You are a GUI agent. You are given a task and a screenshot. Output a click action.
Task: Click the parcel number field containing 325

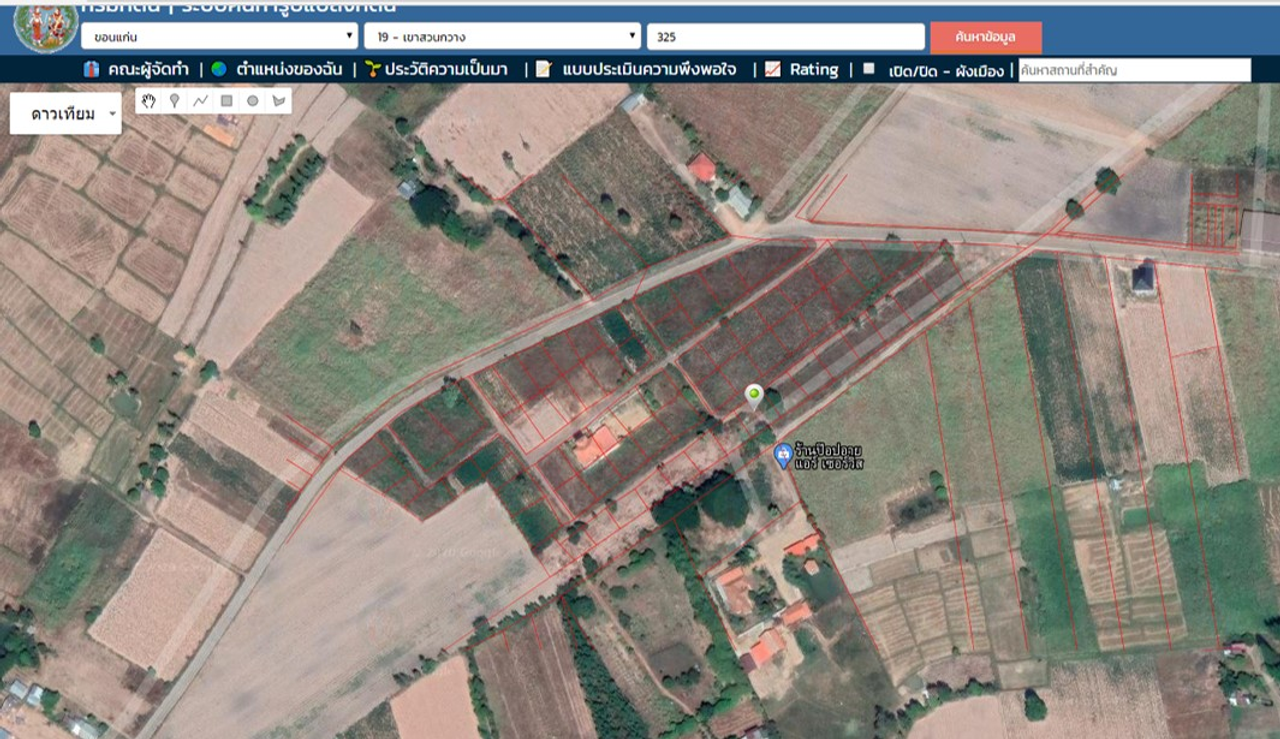click(x=785, y=37)
